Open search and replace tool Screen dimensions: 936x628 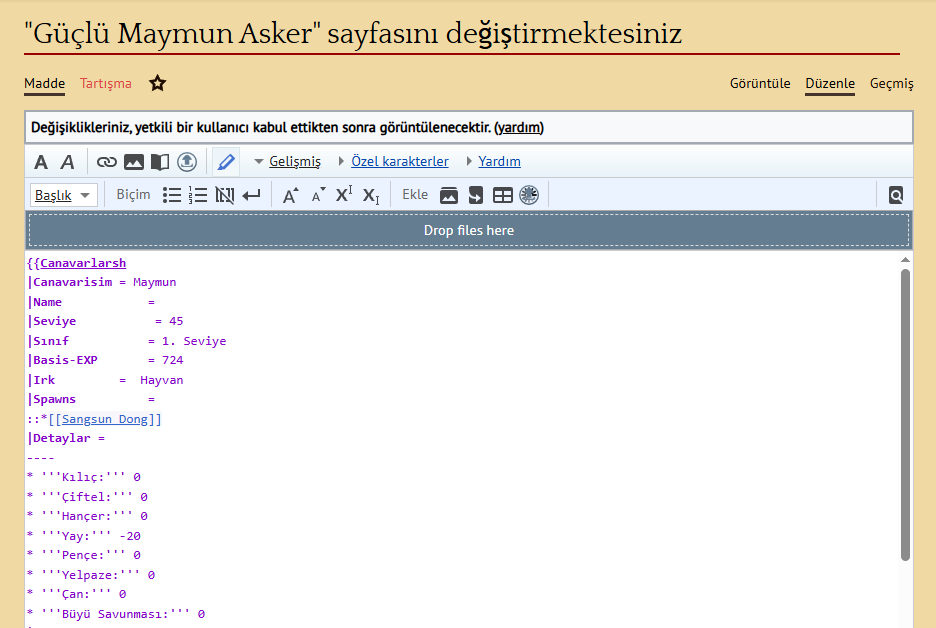[x=896, y=195]
